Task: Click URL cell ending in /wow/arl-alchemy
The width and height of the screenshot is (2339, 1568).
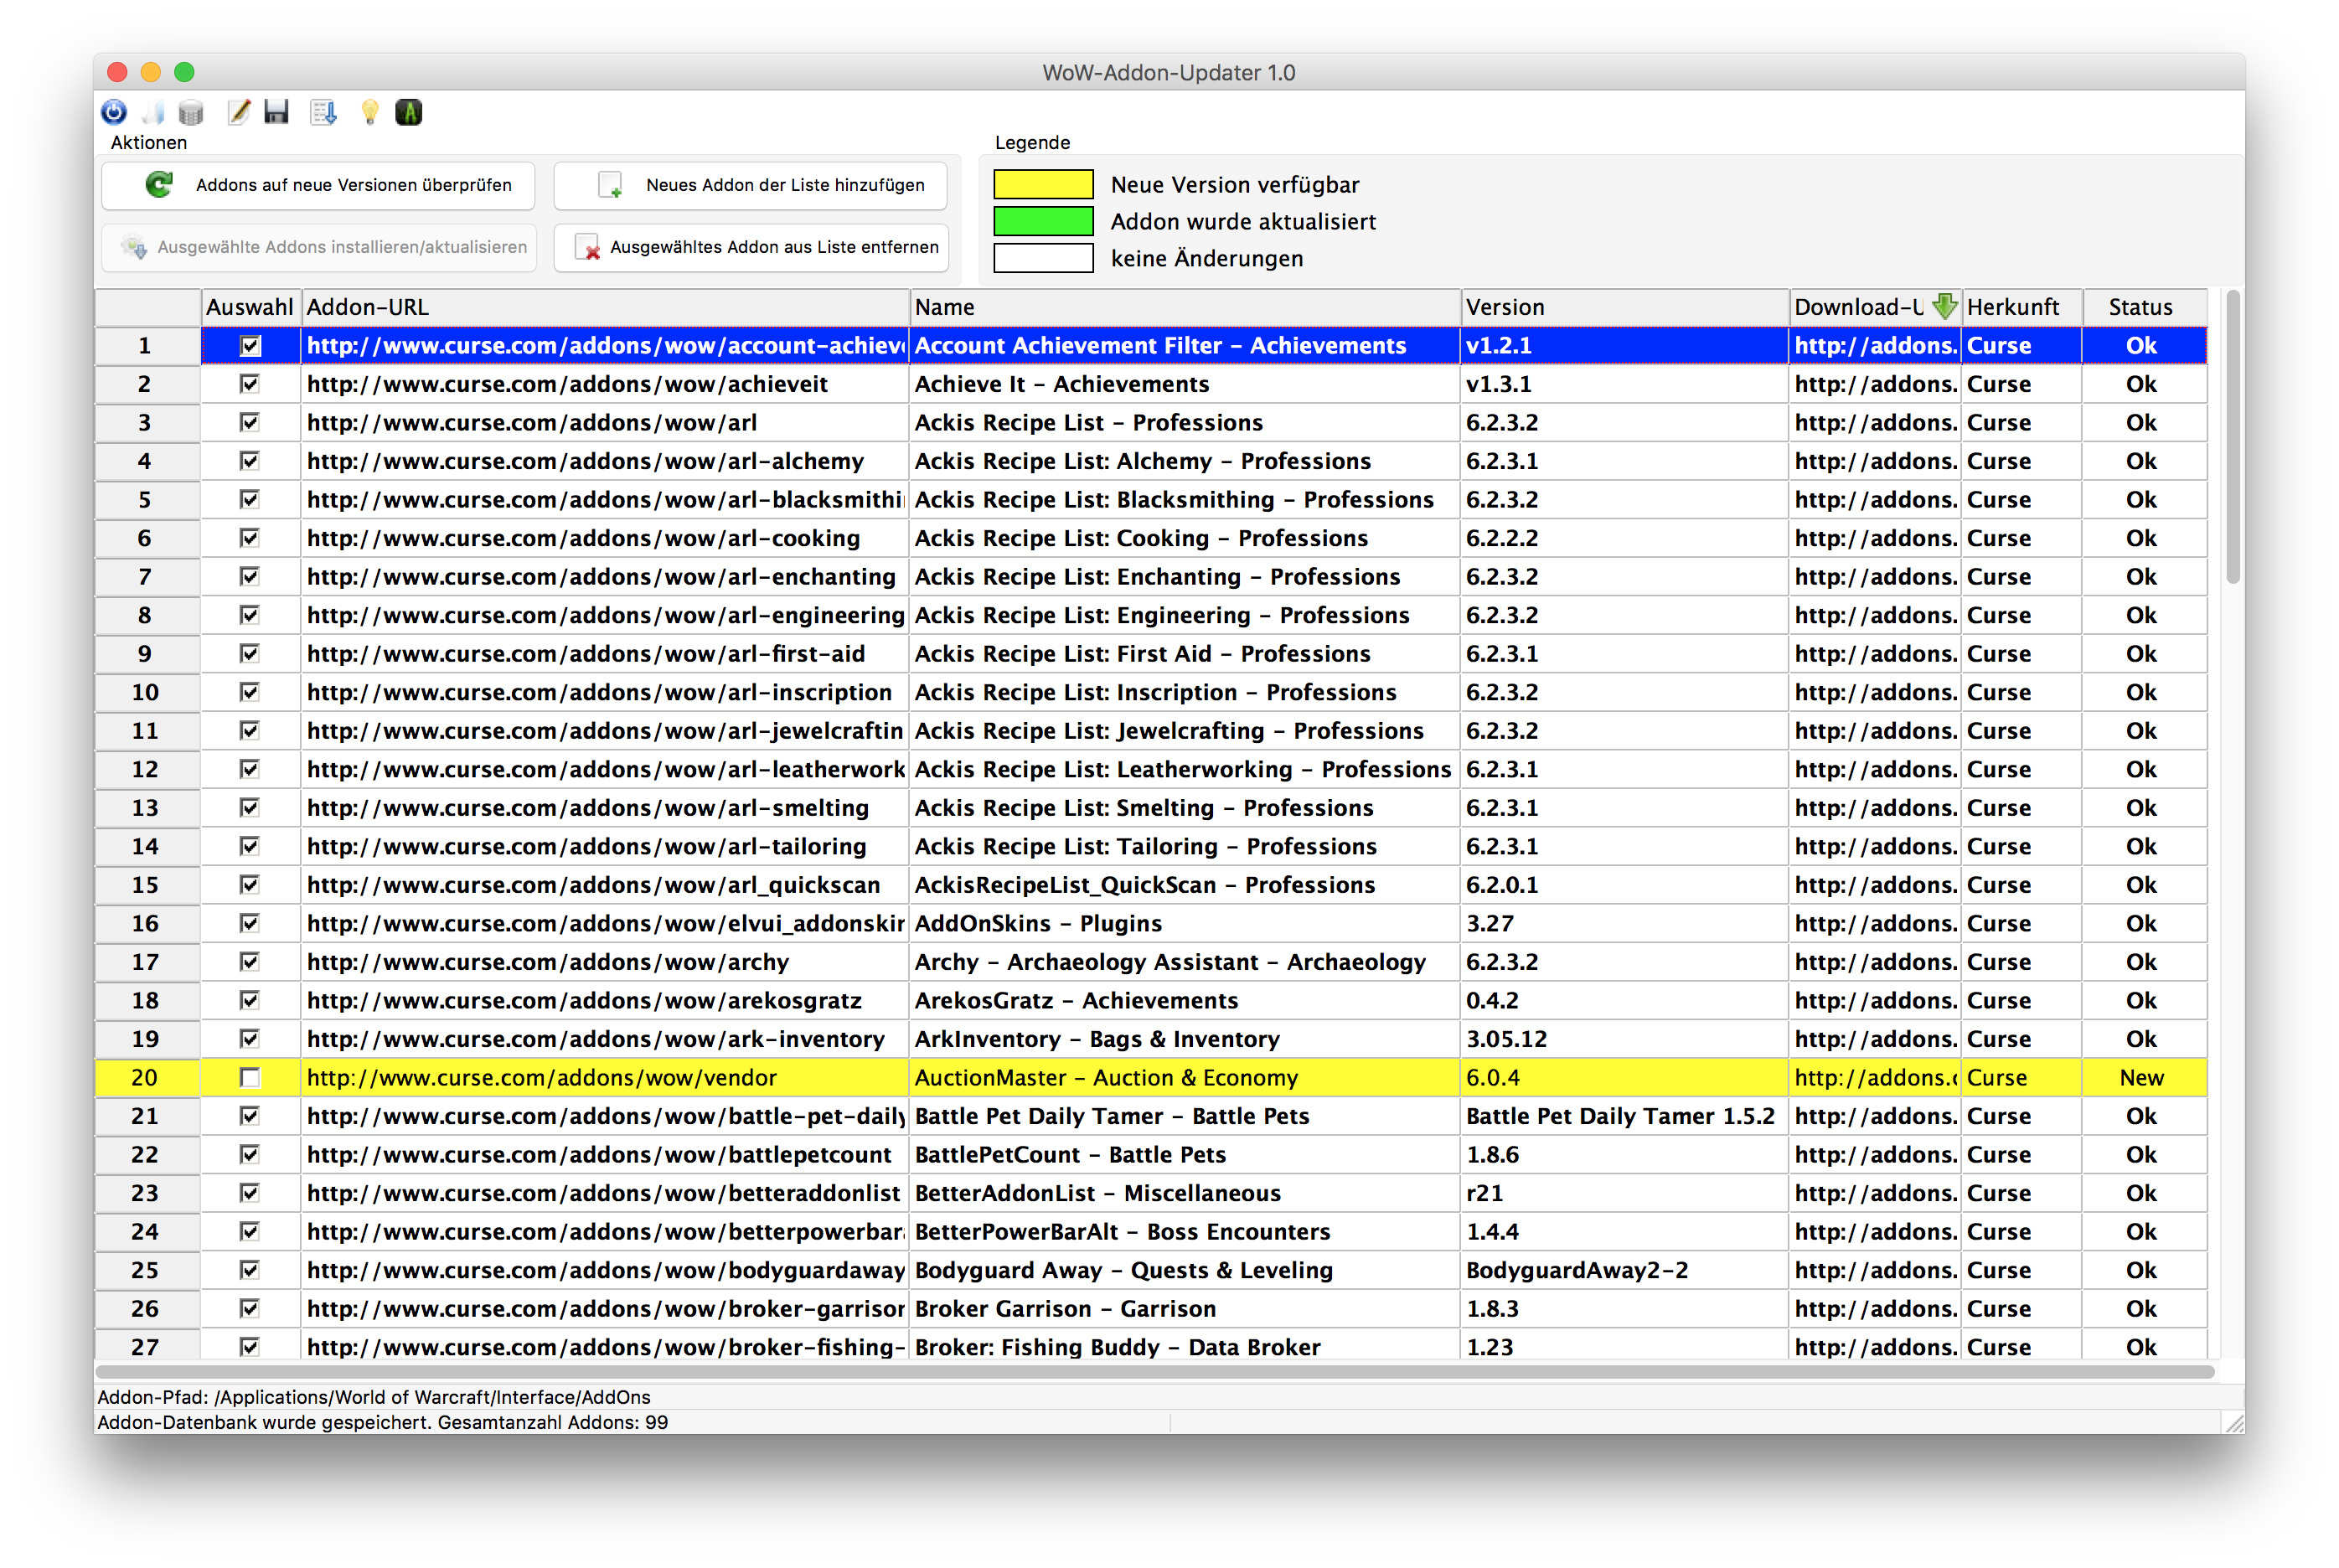Action: [605, 461]
